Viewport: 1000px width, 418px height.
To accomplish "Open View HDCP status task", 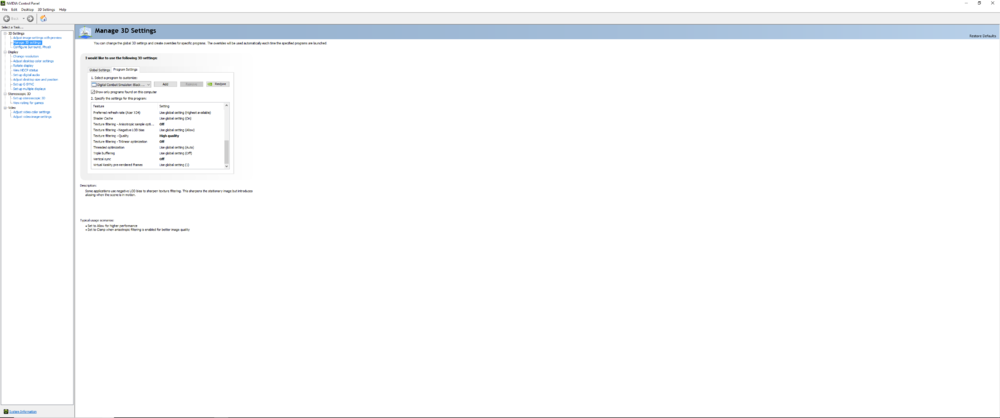I will click(26, 70).
